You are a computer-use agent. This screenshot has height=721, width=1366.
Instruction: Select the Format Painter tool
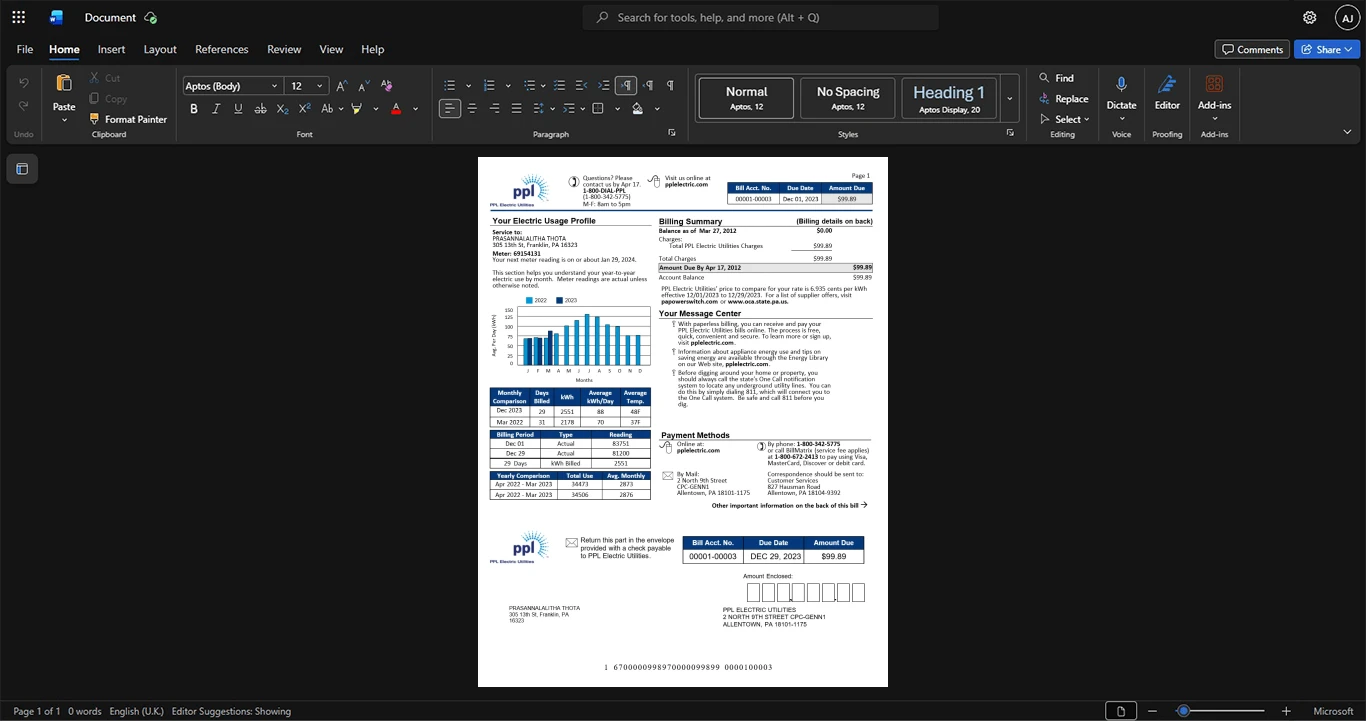[128, 119]
